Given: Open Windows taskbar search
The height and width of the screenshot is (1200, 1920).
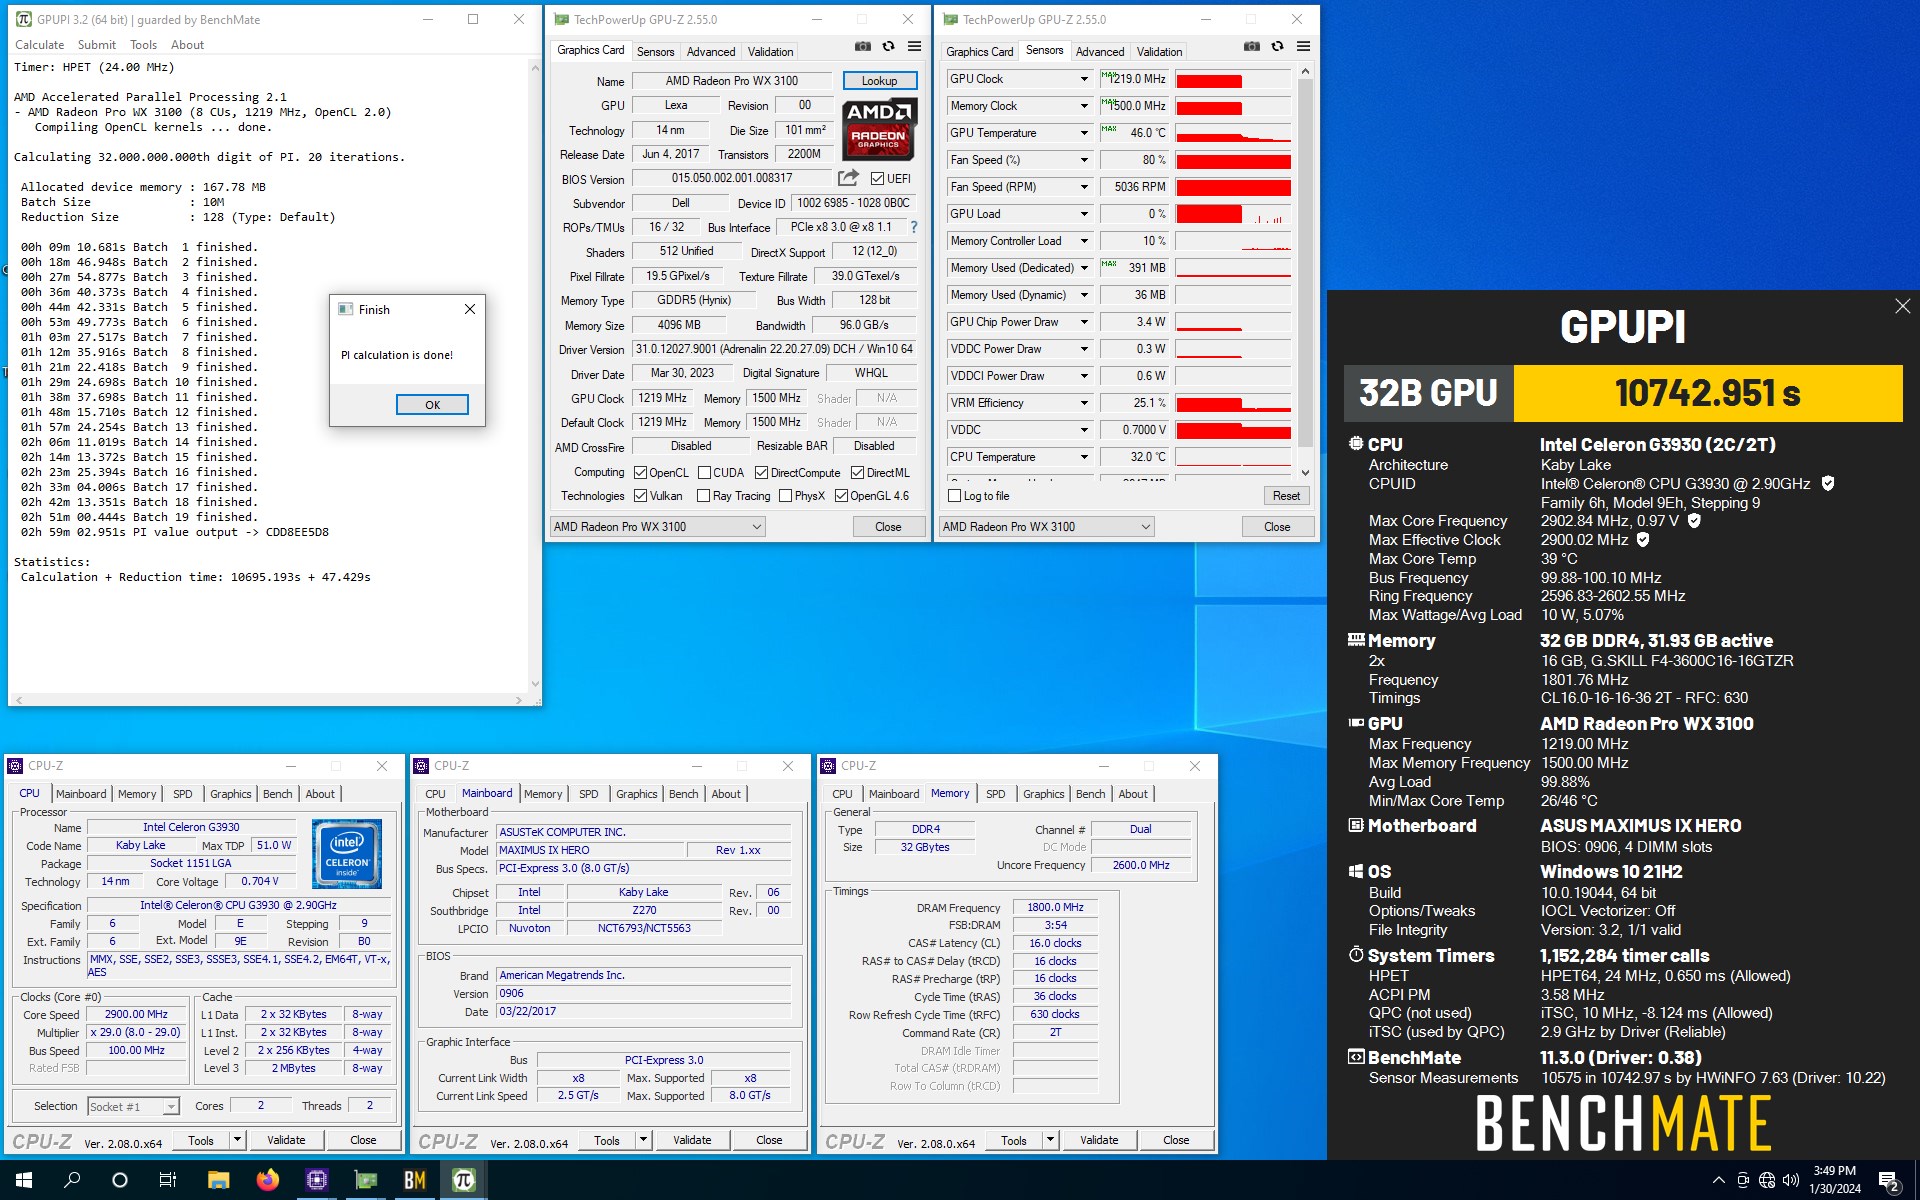Looking at the screenshot, I should [72, 1180].
